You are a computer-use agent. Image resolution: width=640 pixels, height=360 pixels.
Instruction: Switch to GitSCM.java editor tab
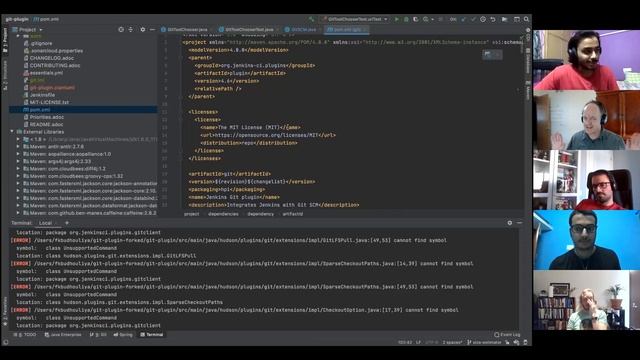point(301,30)
